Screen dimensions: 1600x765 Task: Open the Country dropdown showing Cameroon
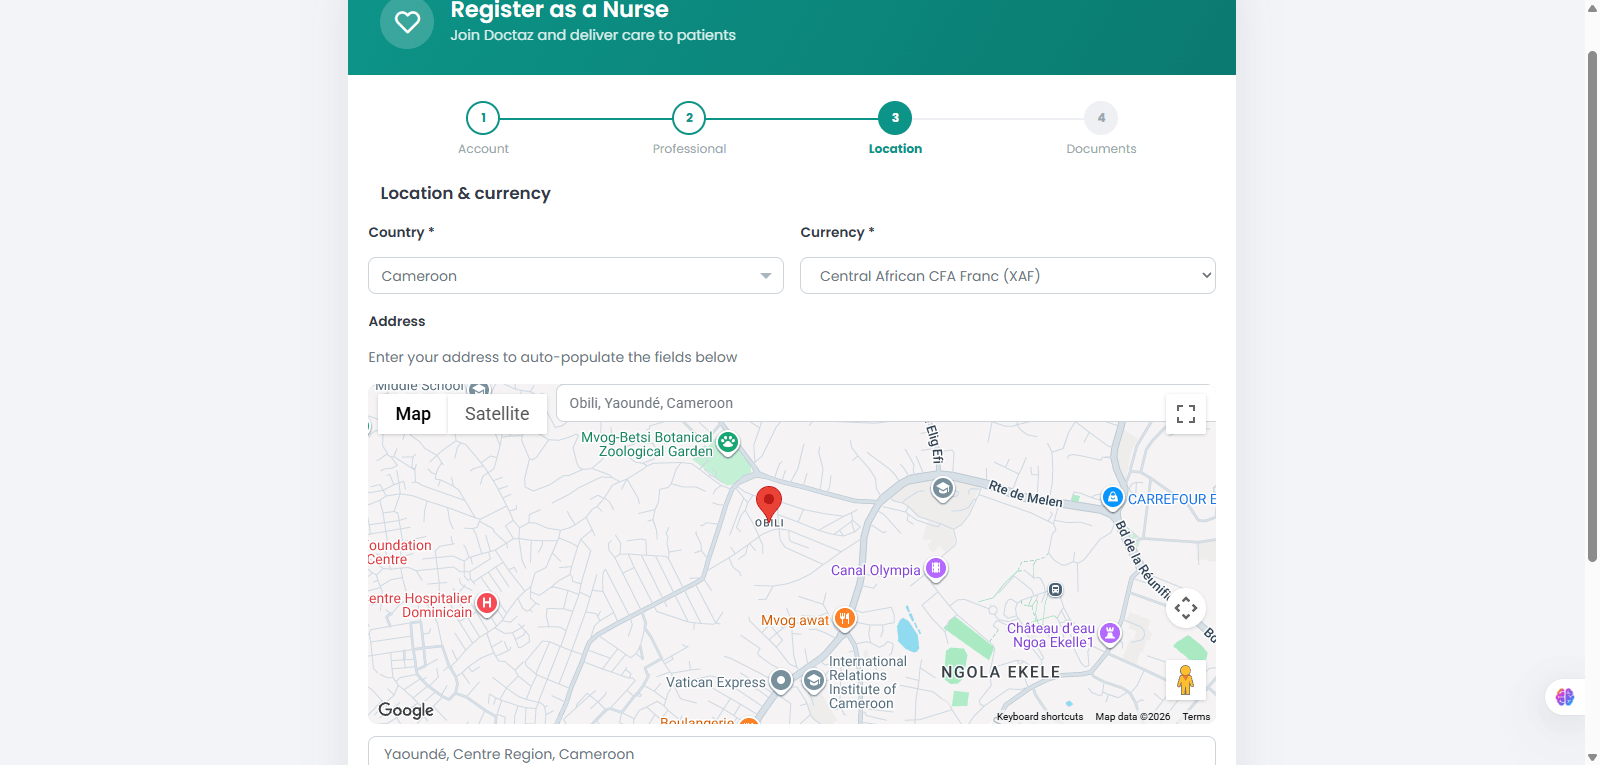click(x=576, y=276)
